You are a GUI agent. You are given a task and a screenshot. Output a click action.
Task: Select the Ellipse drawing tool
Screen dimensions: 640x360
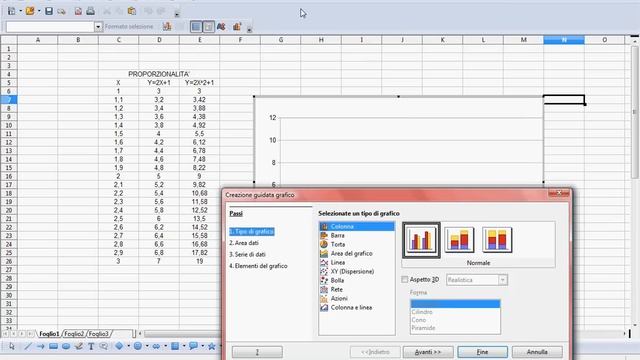pos(66,347)
